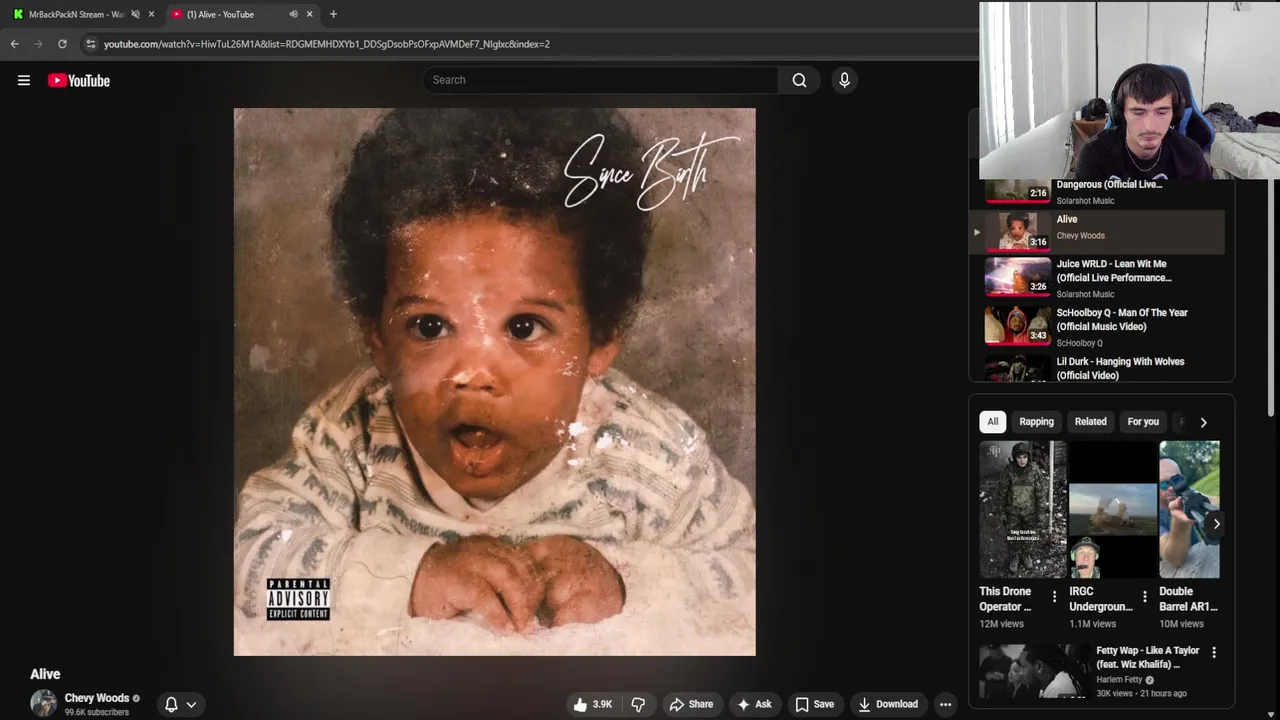The image size is (1280, 720).
Task: Click the Alive video title text
Action: point(45,674)
